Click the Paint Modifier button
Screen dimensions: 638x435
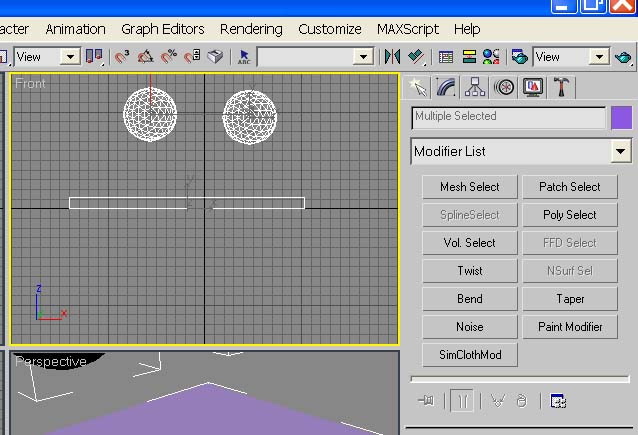pos(570,327)
